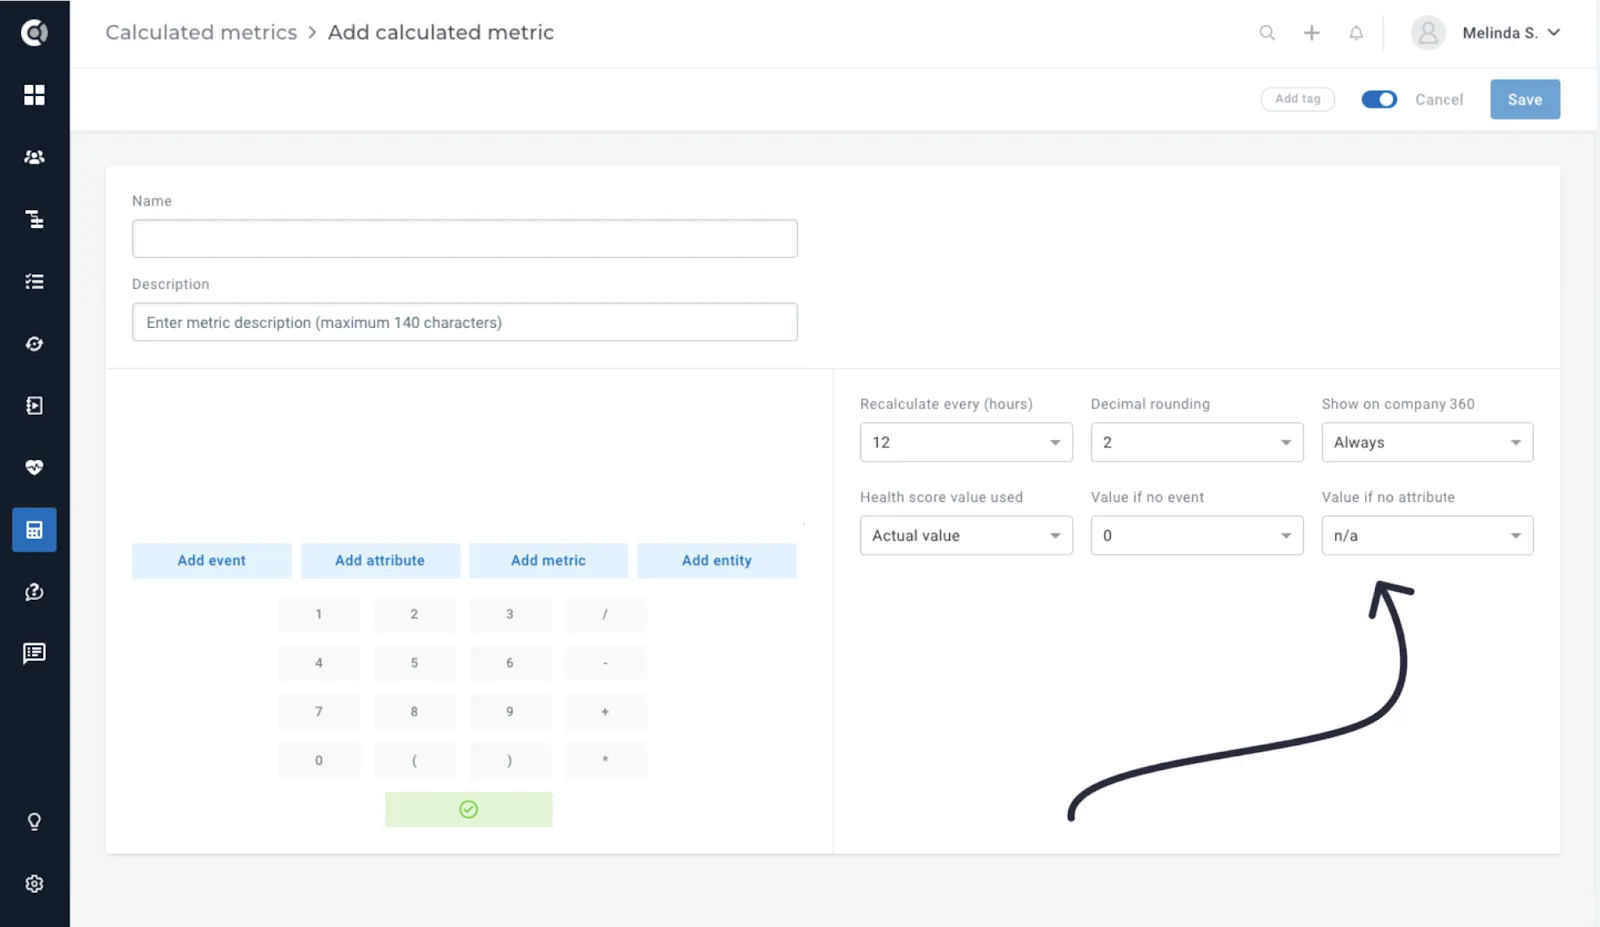Viewport: 1600px width, 927px height.
Task: Open the customers people icon in sidebar
Action: coord(34,157)
